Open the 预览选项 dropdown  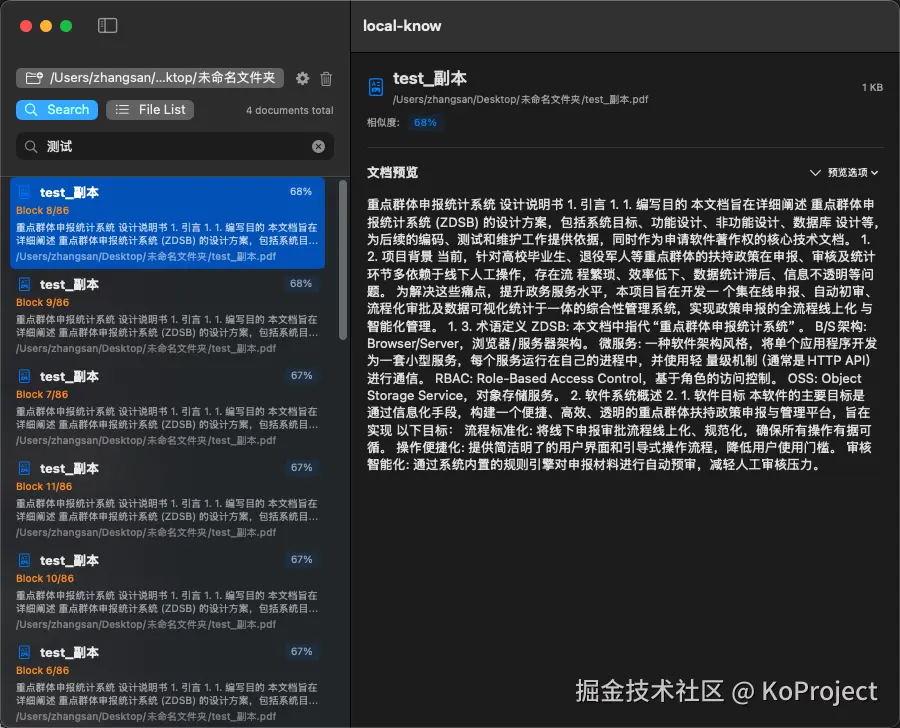[x=848, y=171]
